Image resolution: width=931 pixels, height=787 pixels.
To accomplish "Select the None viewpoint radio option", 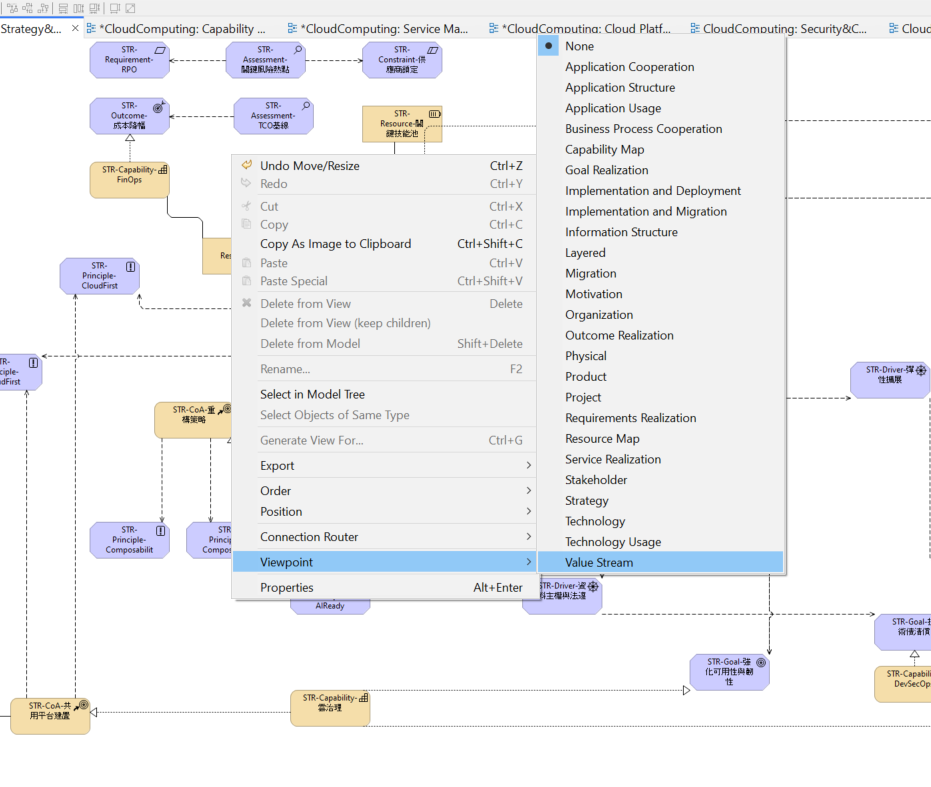I will (661, 46).
